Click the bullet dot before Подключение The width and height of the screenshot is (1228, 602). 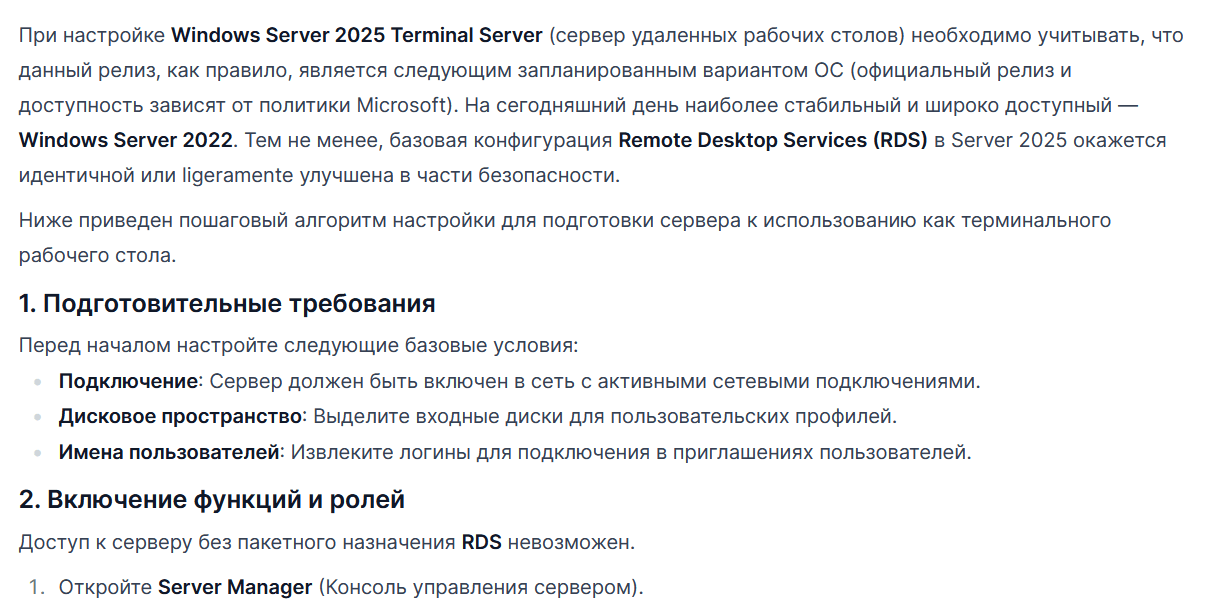click(38, 382)
